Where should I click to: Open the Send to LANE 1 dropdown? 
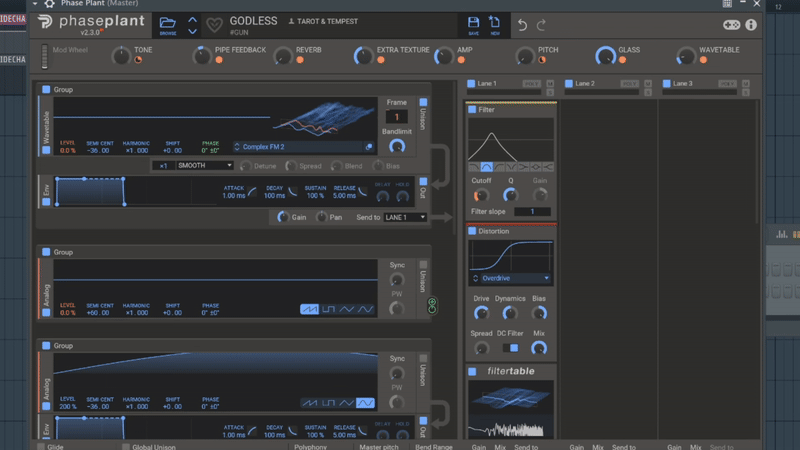pos(405,217)
